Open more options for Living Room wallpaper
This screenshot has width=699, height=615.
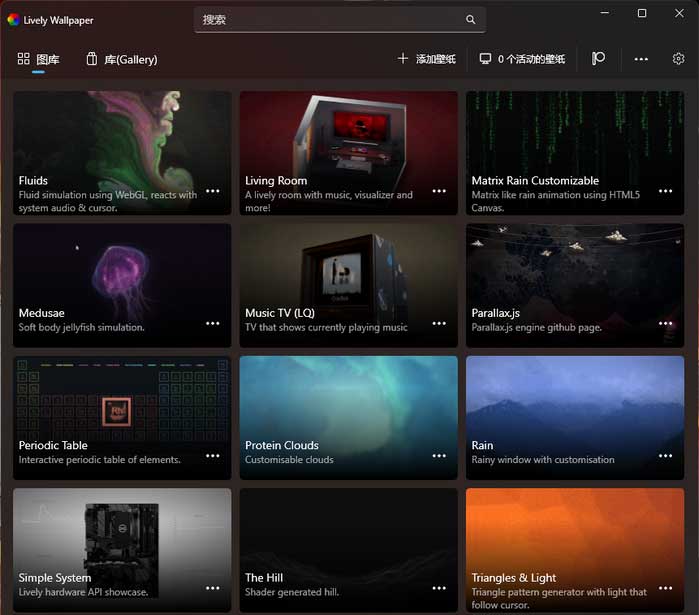click(x=439, y=191)
